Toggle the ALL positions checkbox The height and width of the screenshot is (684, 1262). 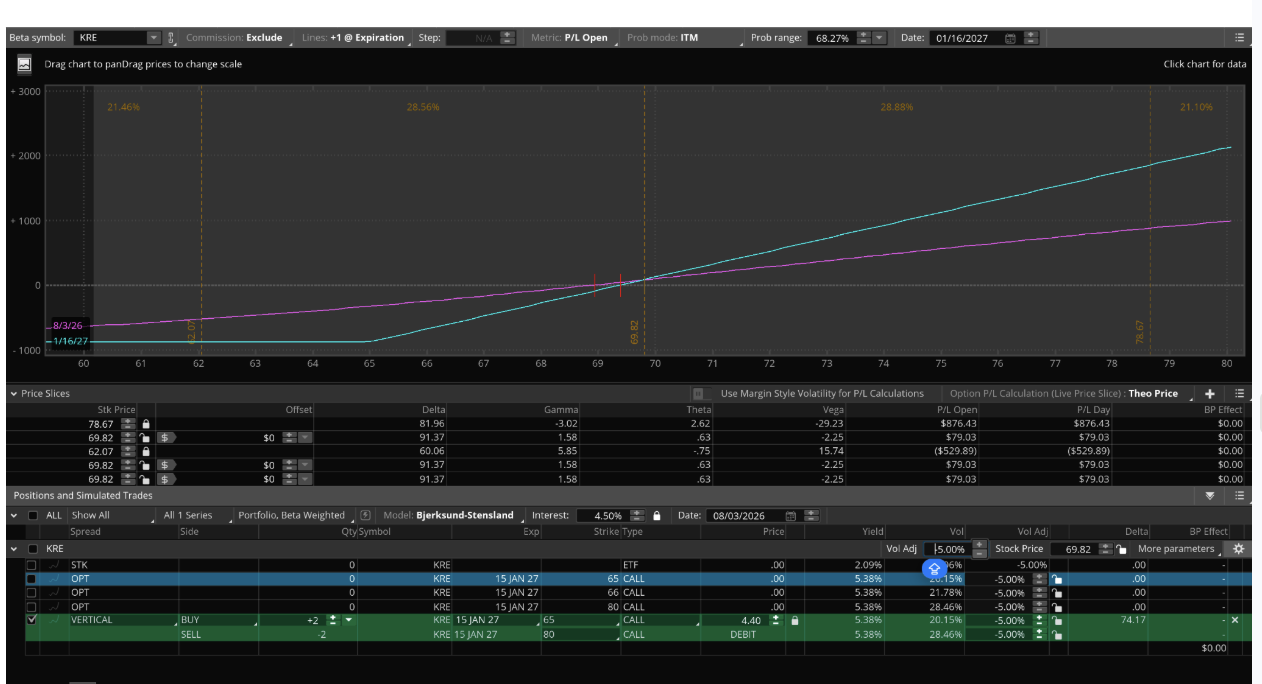[x=33, y=515]
